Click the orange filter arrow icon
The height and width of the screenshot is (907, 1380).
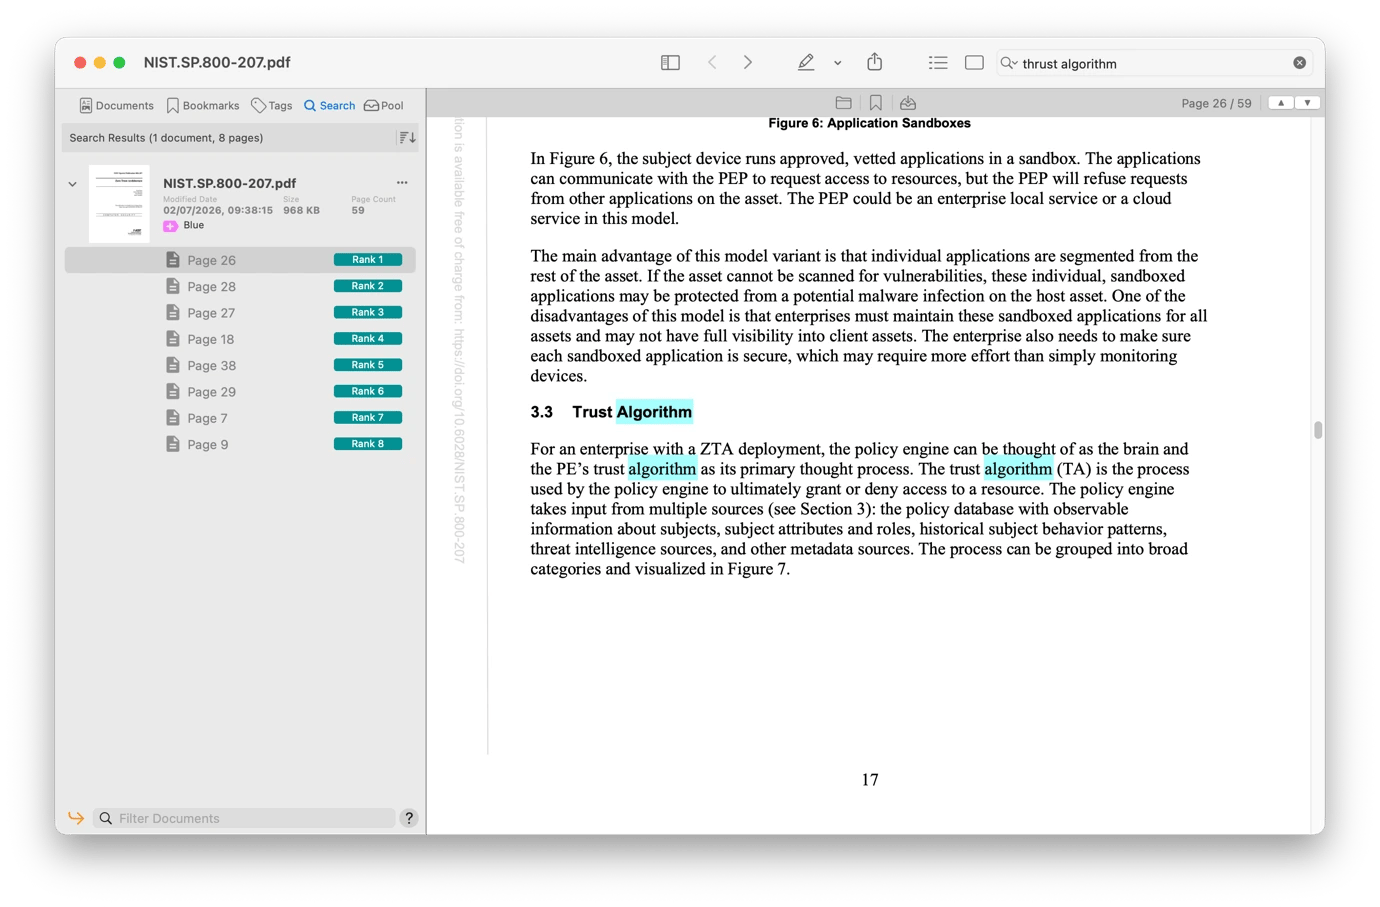[76, 818]
